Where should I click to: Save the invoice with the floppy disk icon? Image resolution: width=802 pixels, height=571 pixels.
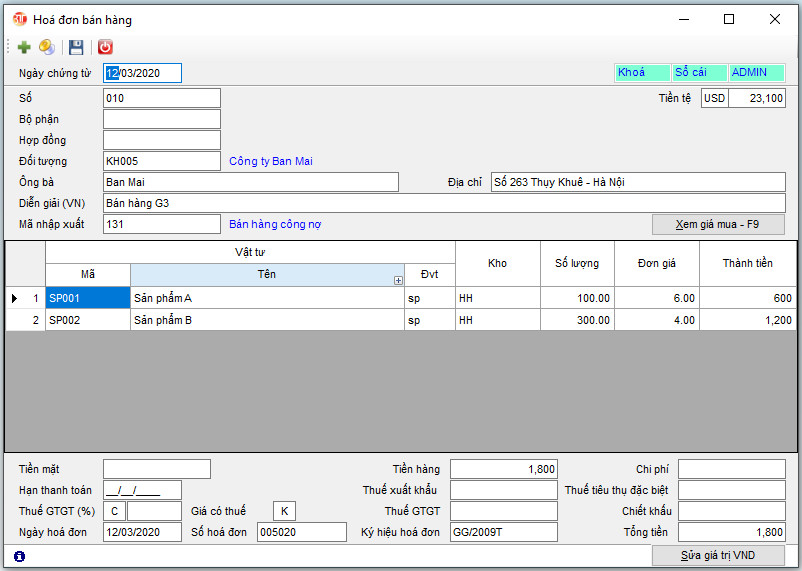tap(76, 47)
